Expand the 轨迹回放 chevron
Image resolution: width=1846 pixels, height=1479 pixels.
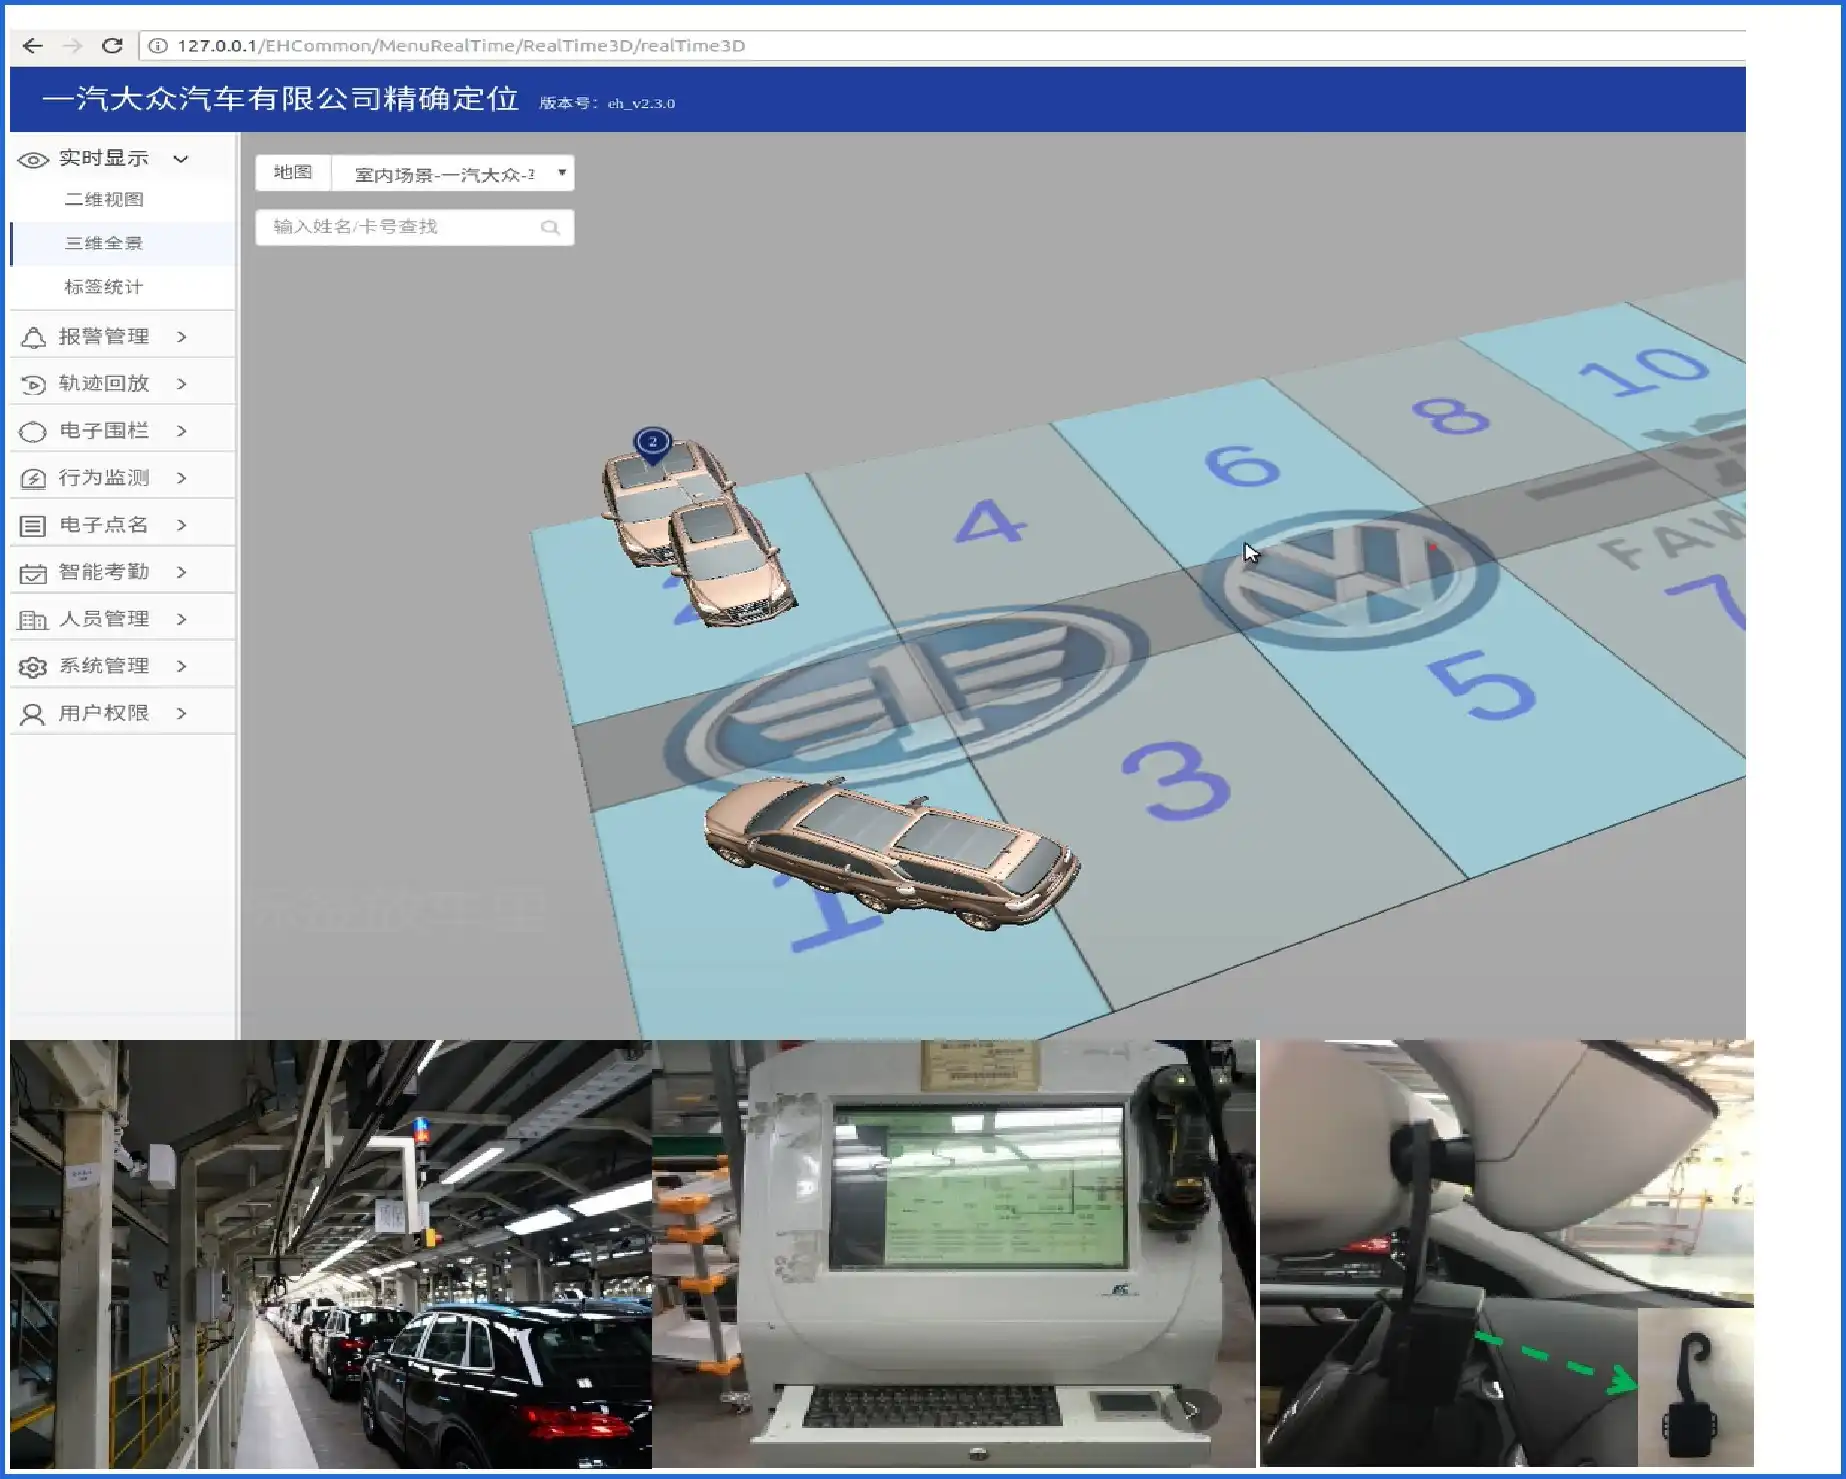(x=182, y=384)
